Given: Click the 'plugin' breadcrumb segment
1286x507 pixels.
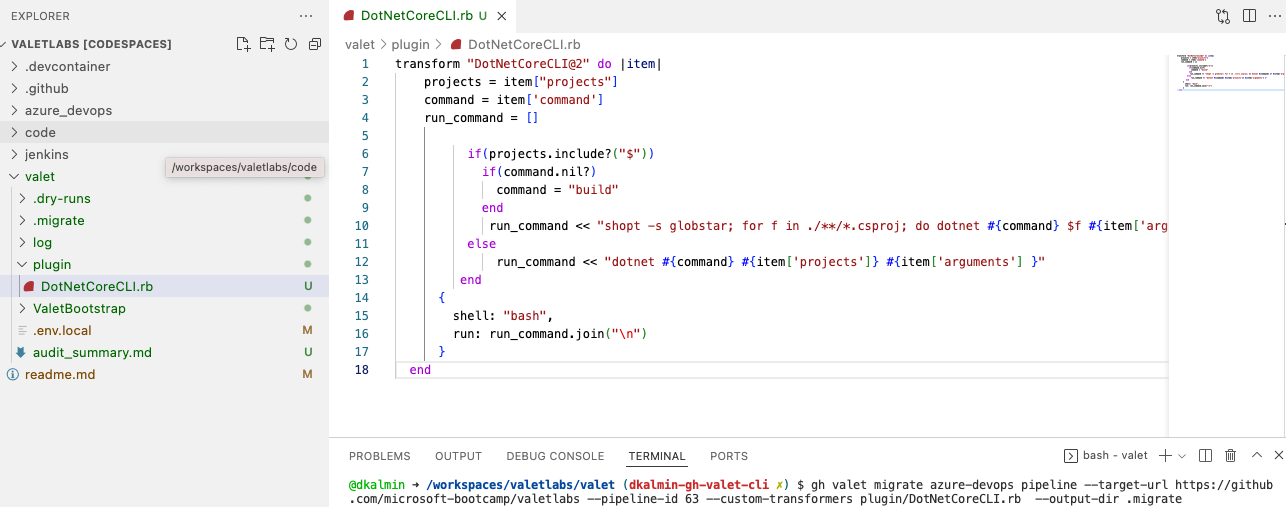Looking at the screenshot, I should point(410,44).
